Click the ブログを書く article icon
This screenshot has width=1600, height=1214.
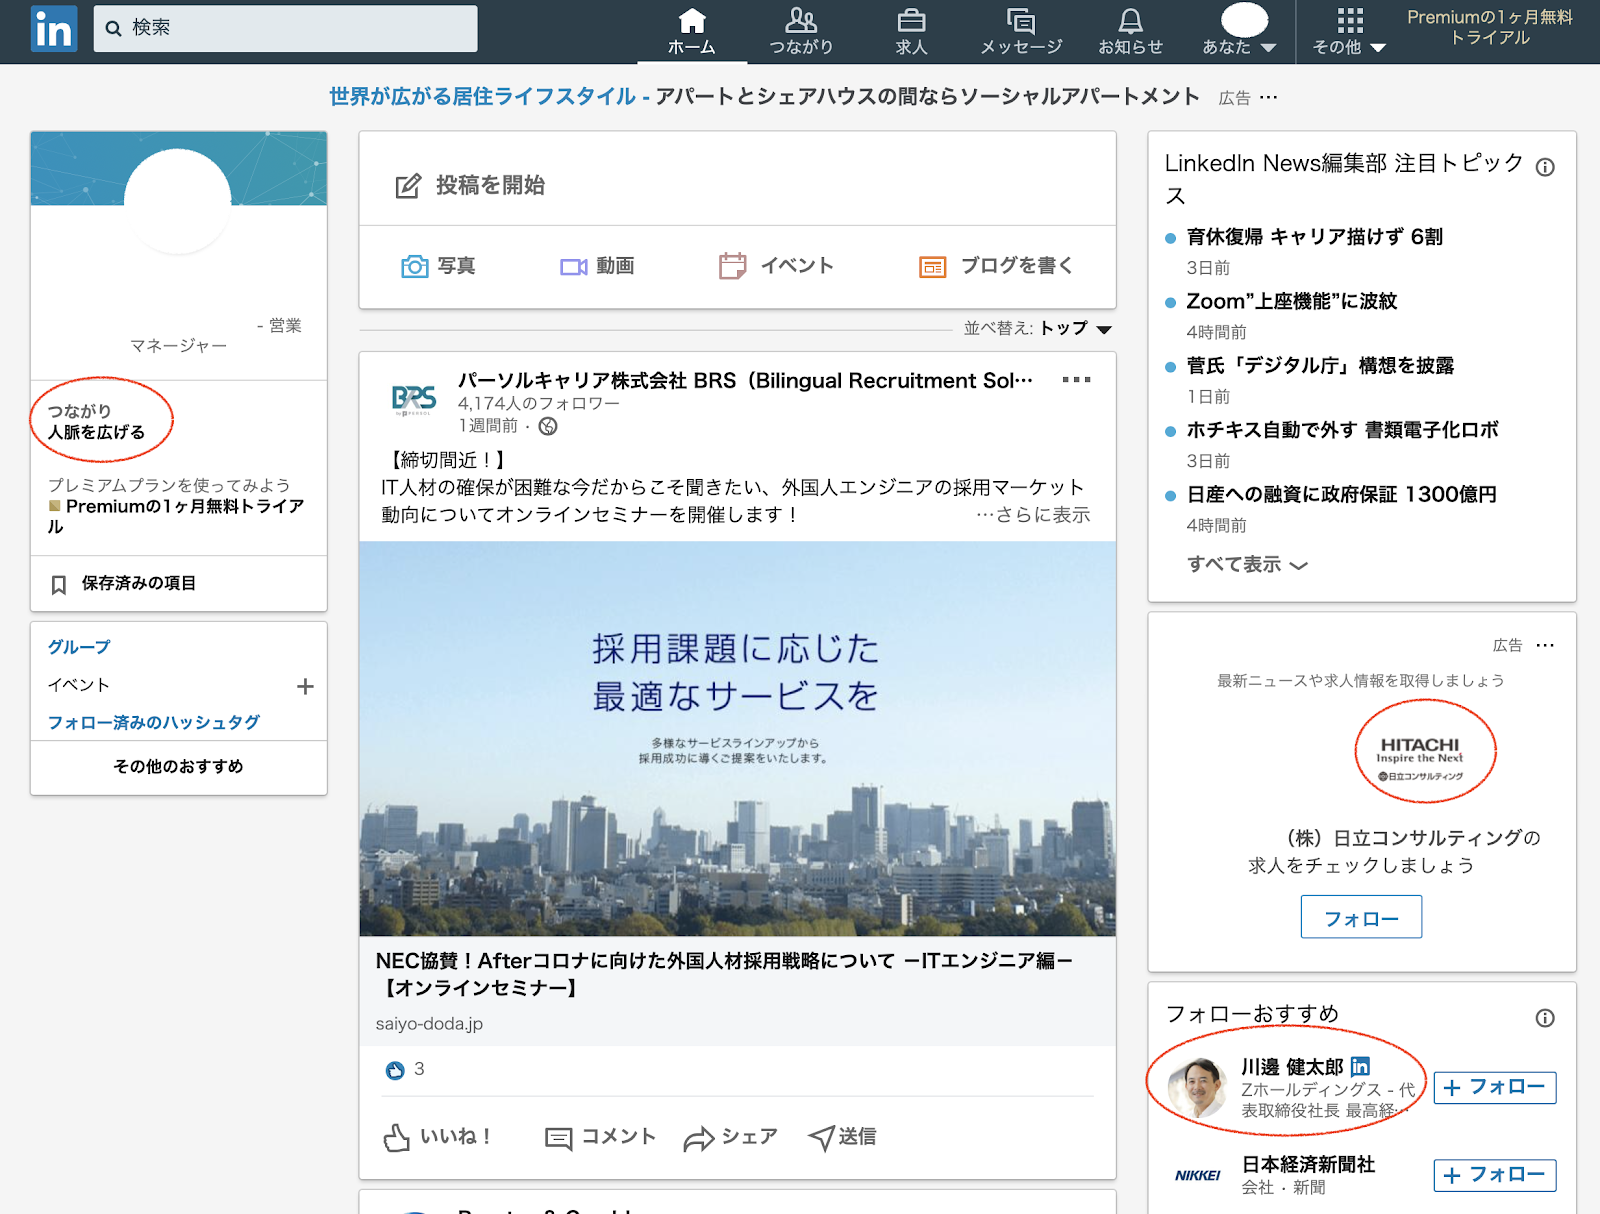[x=932, y=267]
